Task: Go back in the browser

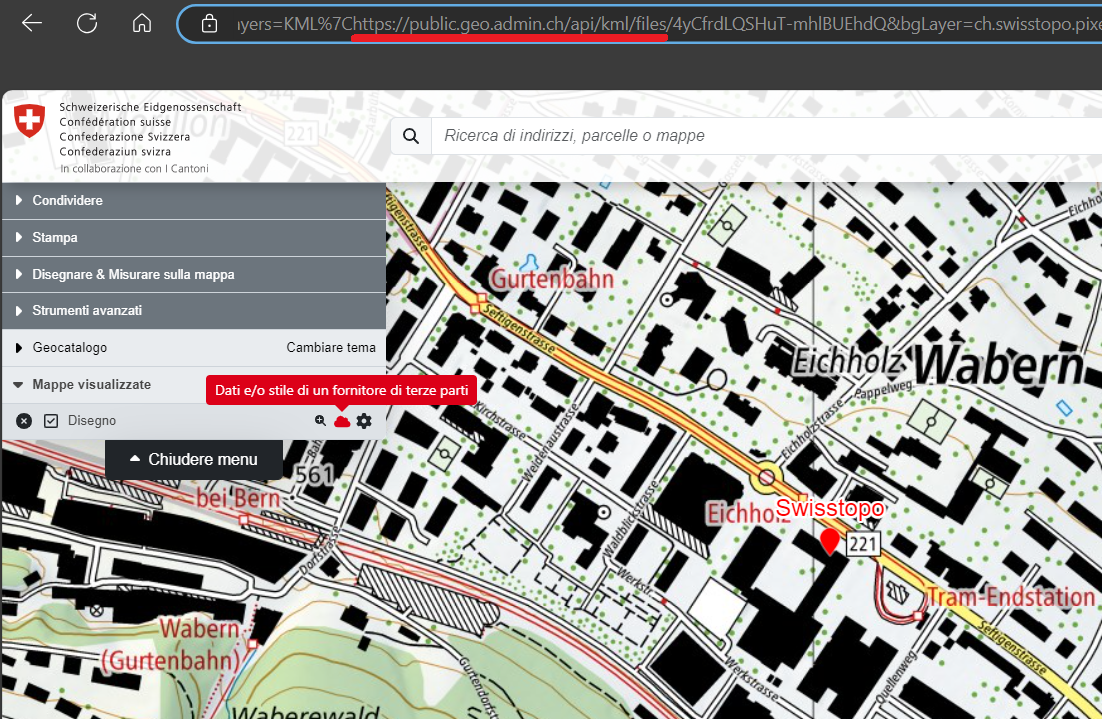Action: (x=32, y=23)
